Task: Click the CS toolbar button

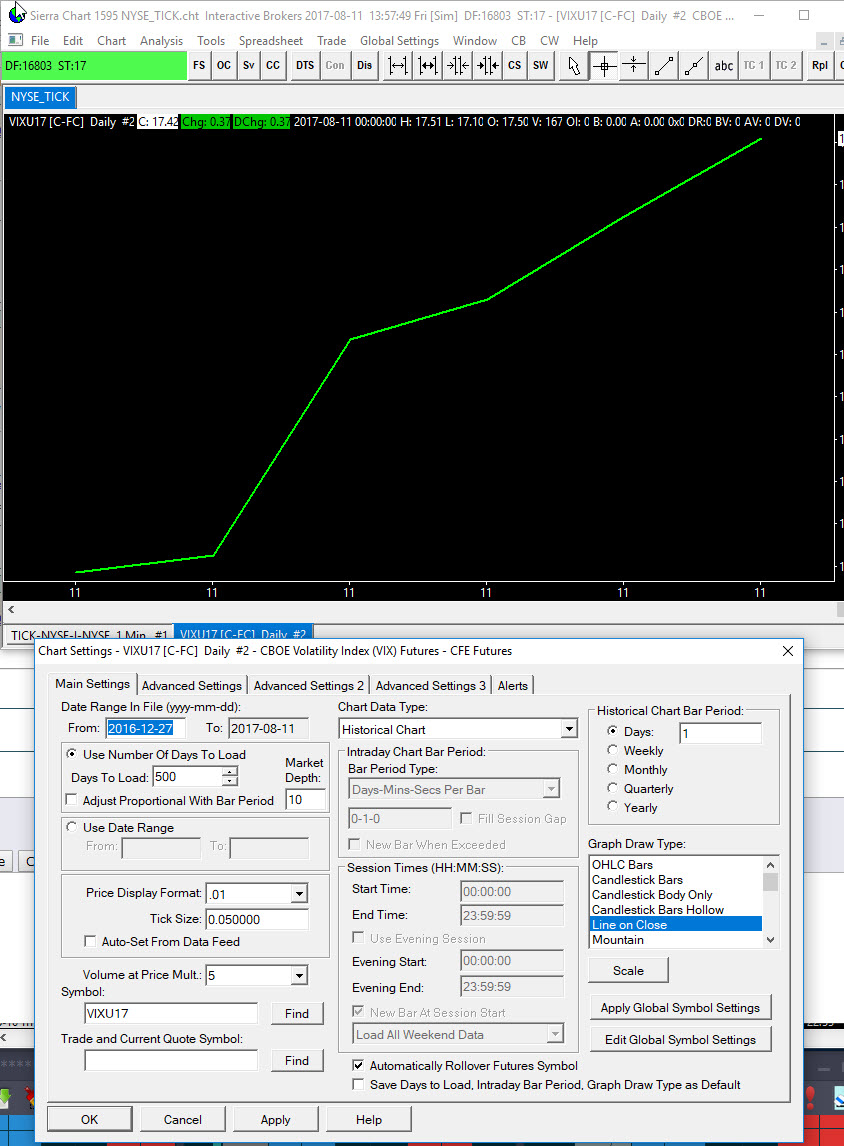Action: (514, 66)
